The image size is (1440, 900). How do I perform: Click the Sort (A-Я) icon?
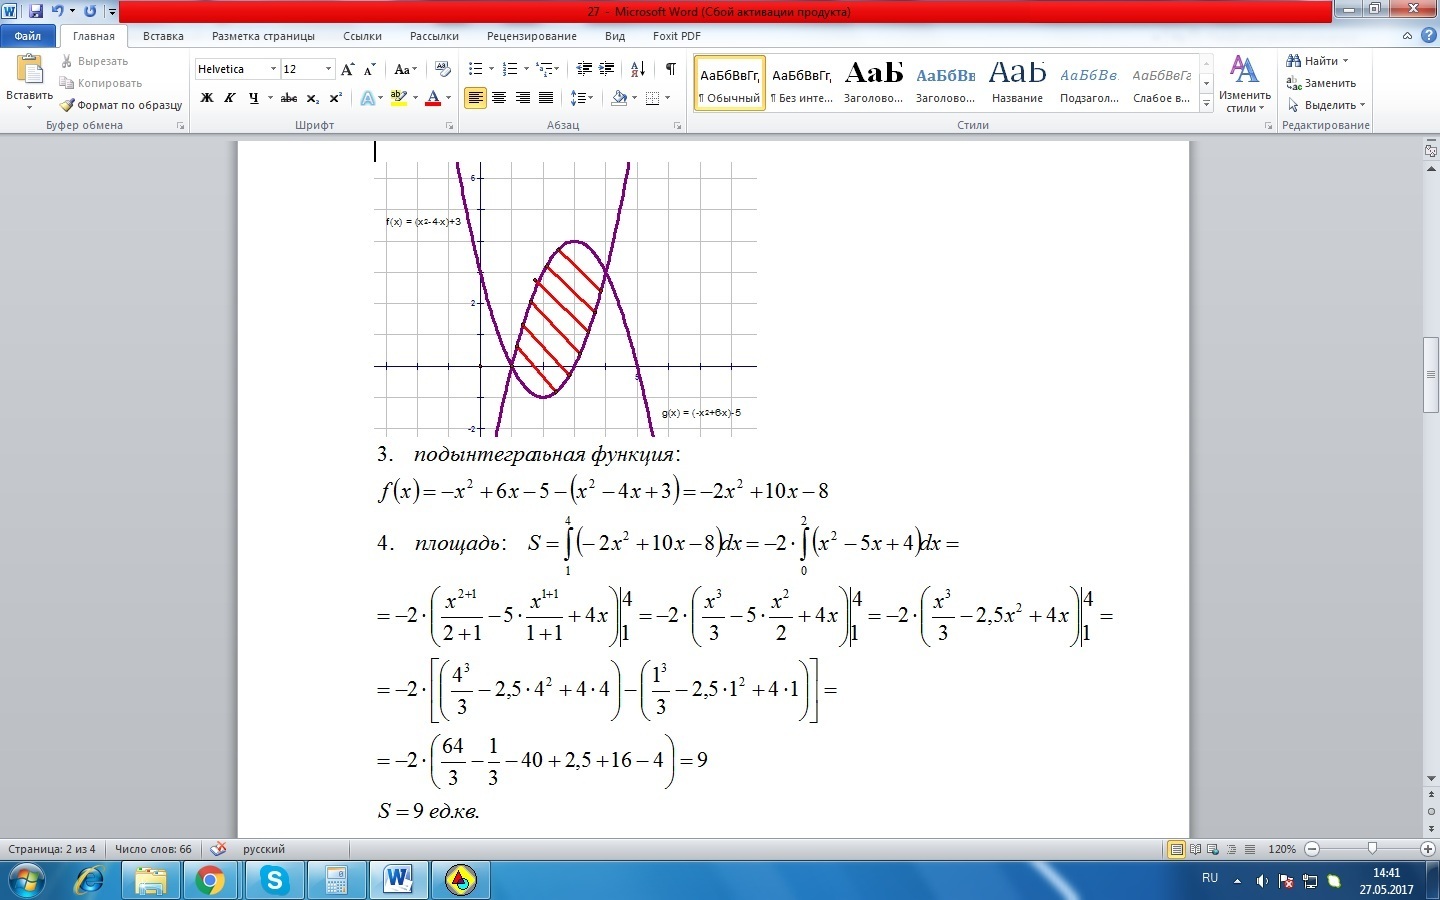638,69
